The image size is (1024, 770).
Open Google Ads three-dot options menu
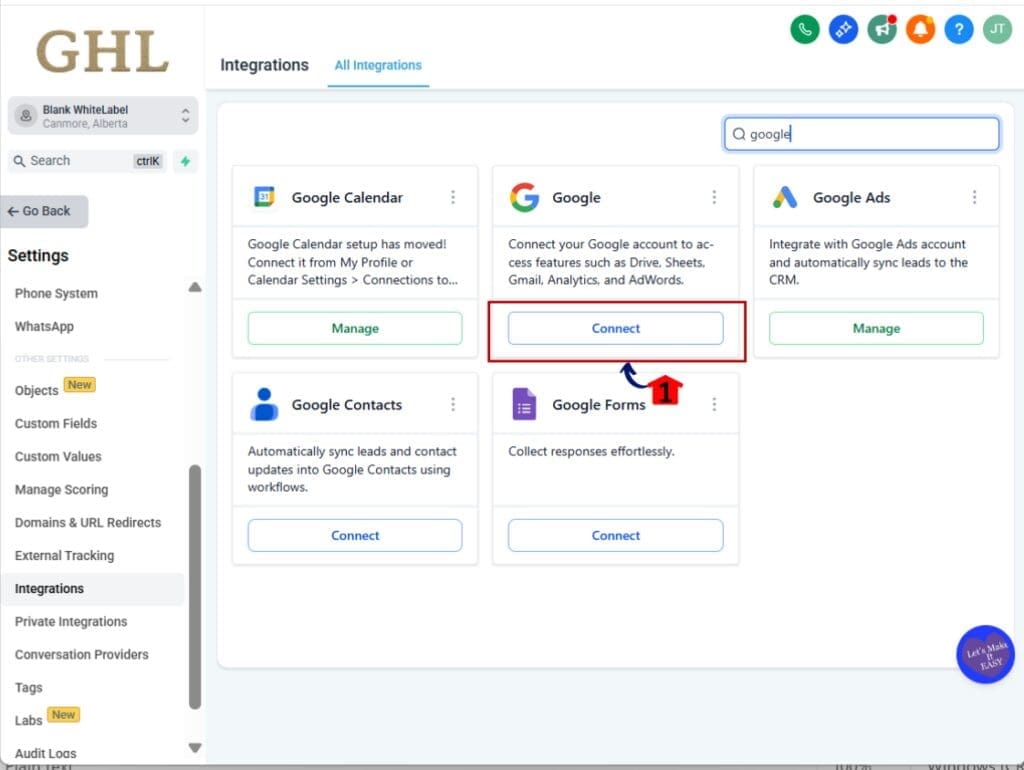pos(974,197)
